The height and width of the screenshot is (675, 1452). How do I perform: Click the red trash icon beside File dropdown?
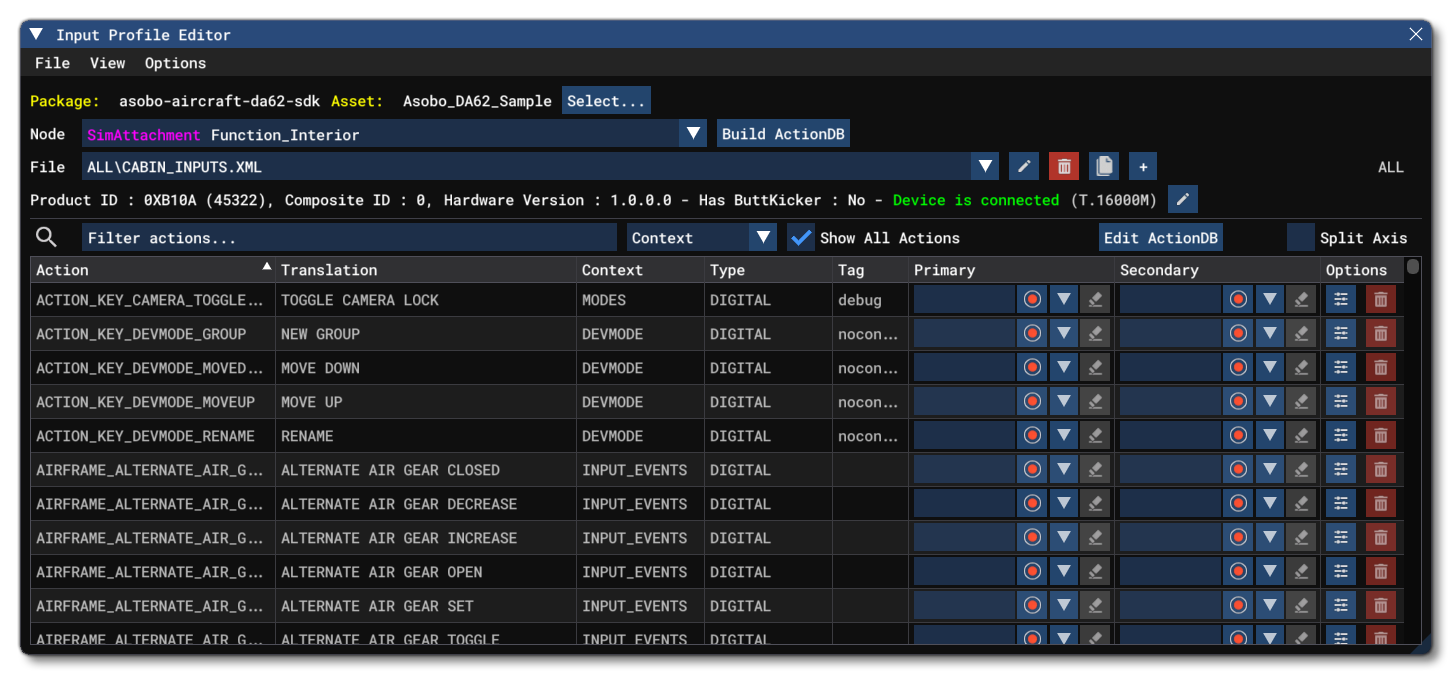1064,167
